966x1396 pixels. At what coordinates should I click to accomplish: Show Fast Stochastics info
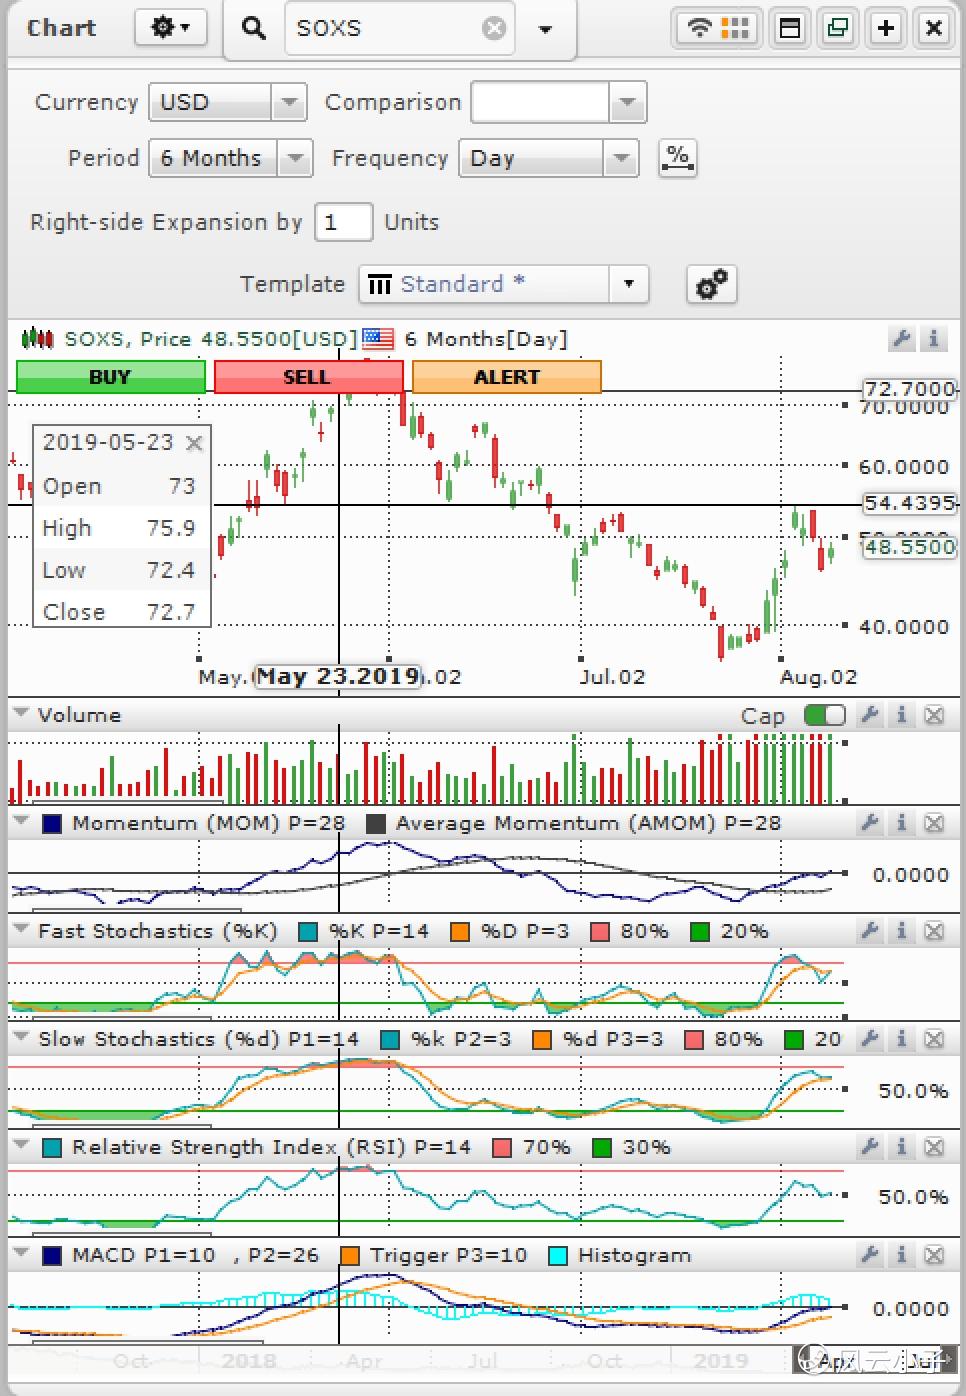click(x=902, y=931)
